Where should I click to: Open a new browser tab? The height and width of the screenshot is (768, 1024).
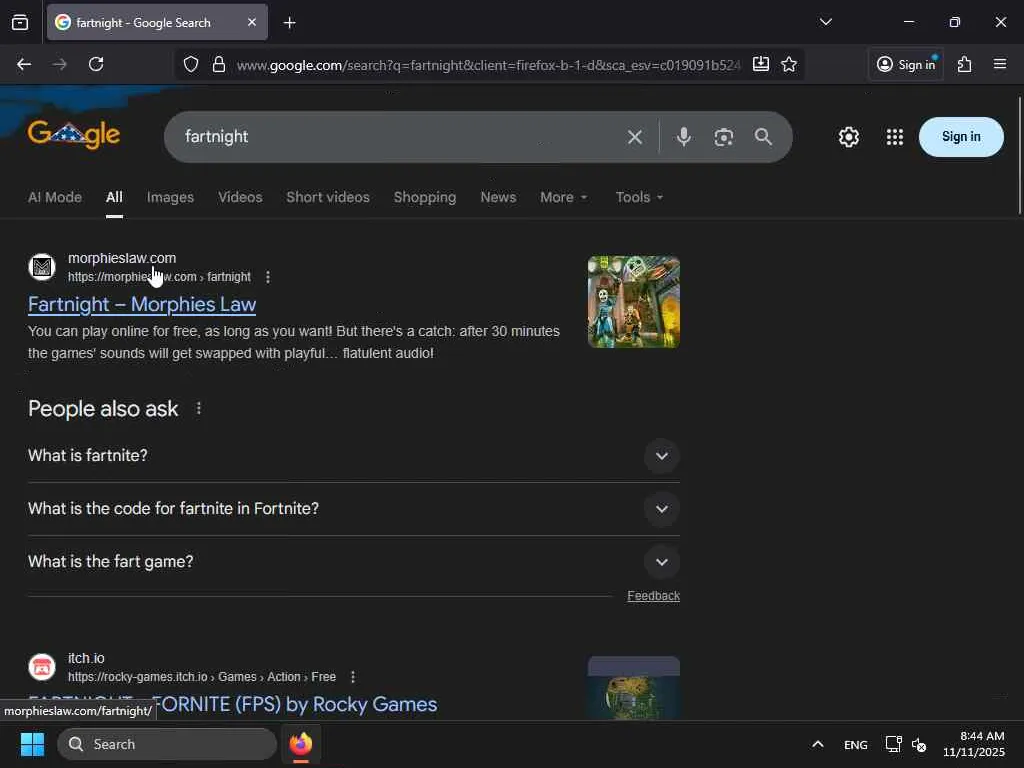coord(290,23)
